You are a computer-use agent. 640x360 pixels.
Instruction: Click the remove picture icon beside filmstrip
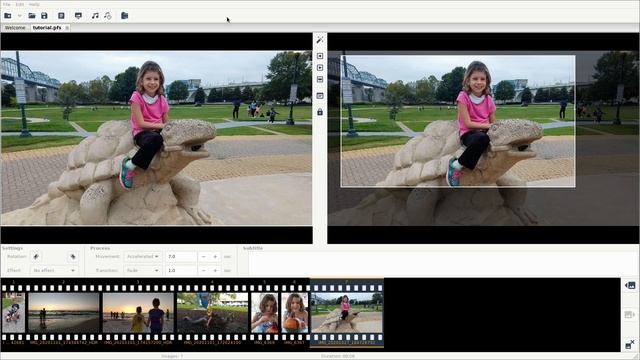tap(630, 344)
